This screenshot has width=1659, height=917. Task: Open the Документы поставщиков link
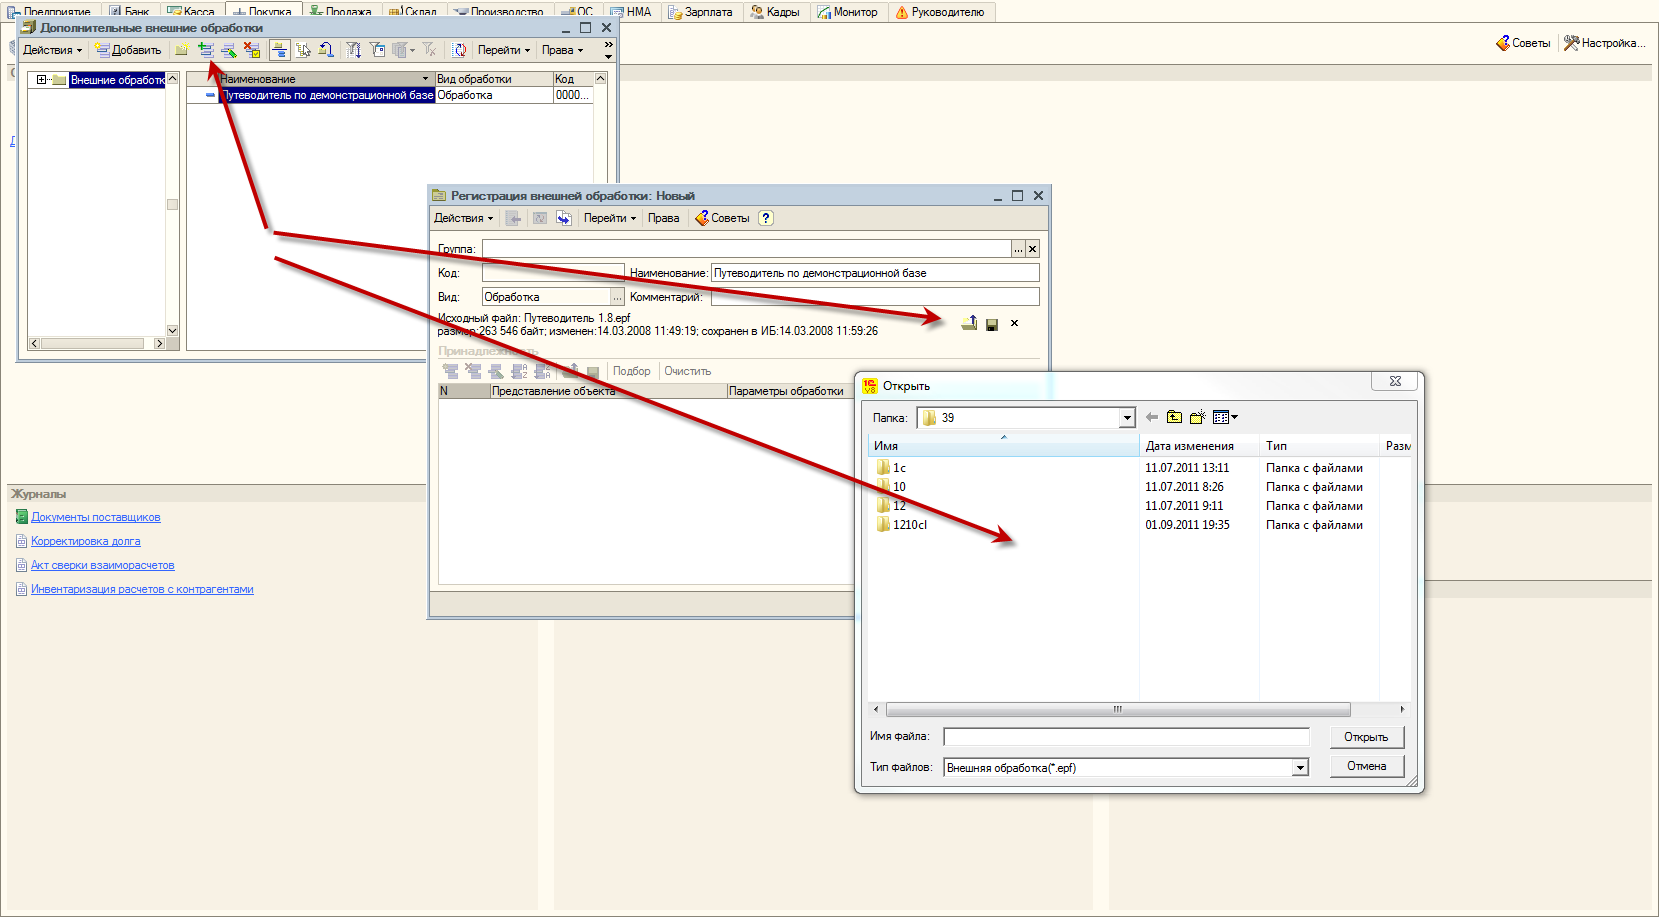tap(95, 517)
